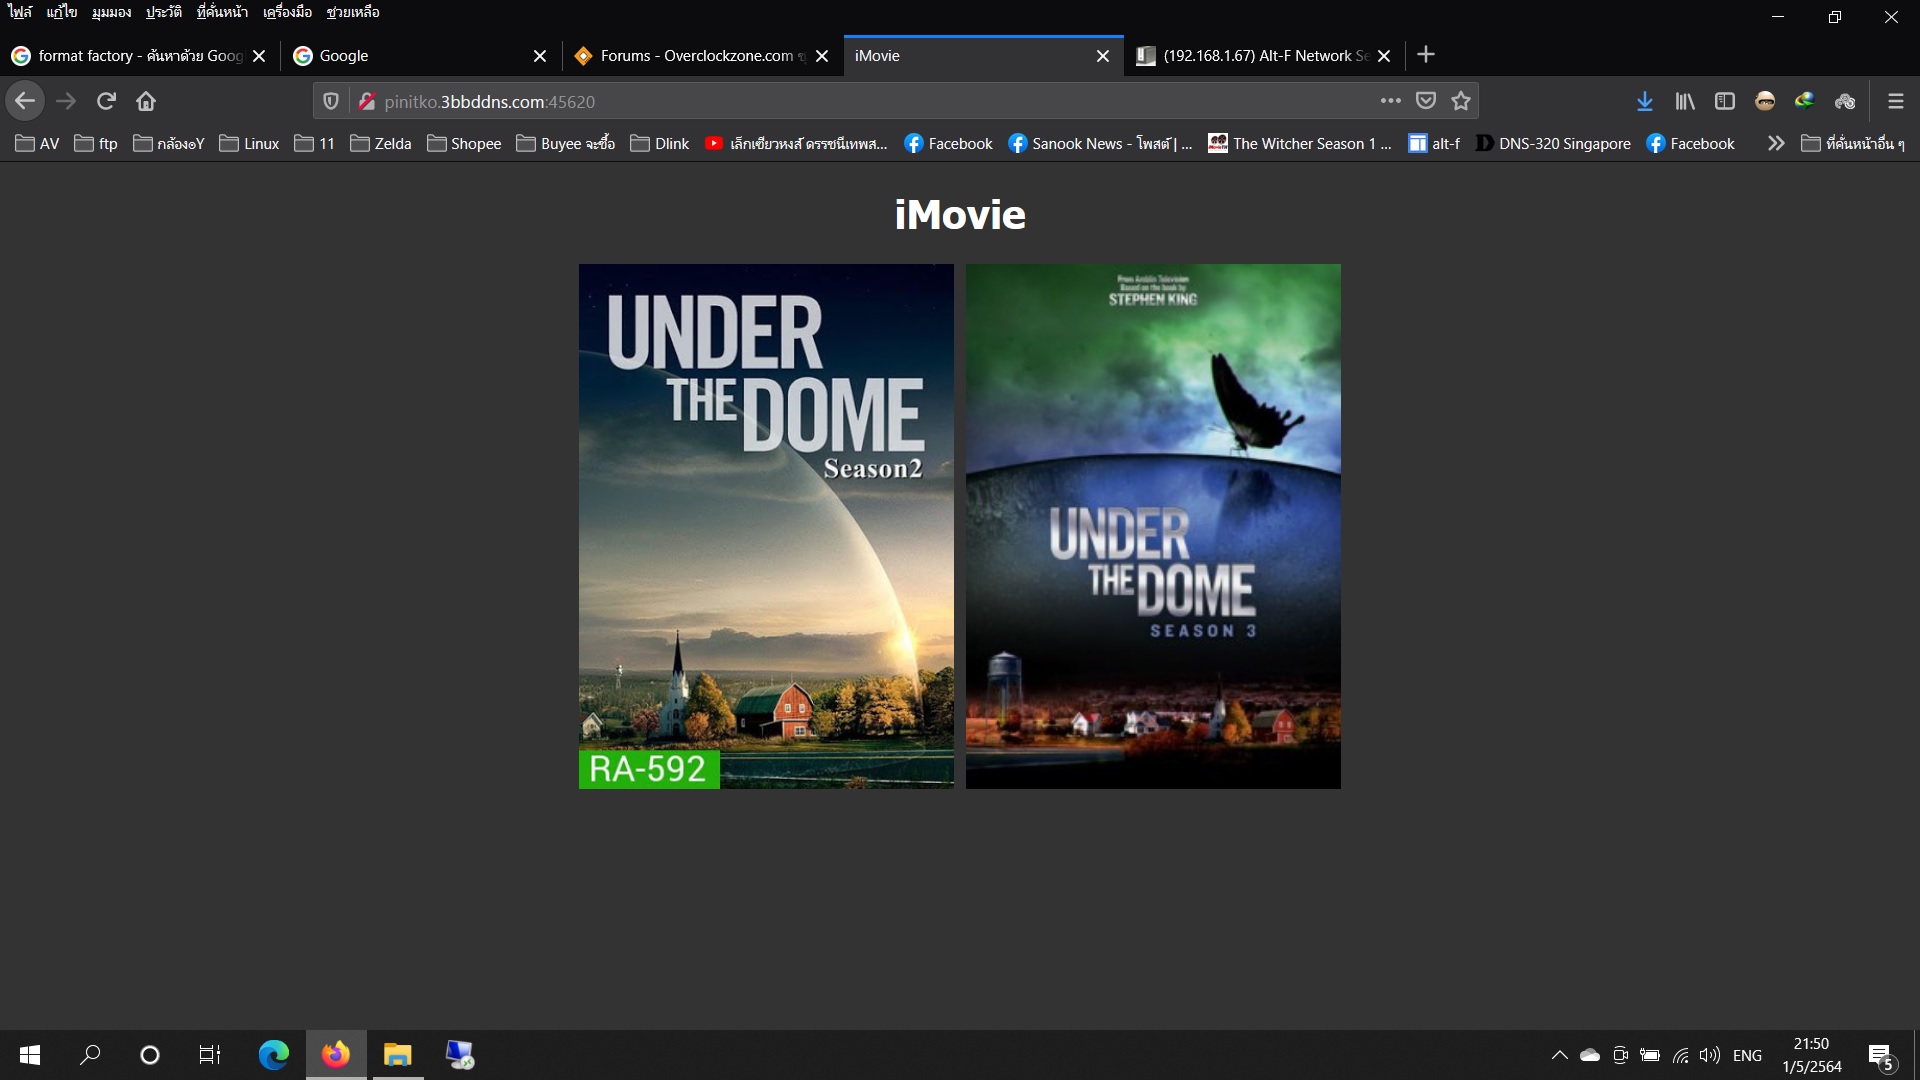1920x1080 pixels.
Task: Show hidden tray icons chevron
Action: (1559, 1055)
